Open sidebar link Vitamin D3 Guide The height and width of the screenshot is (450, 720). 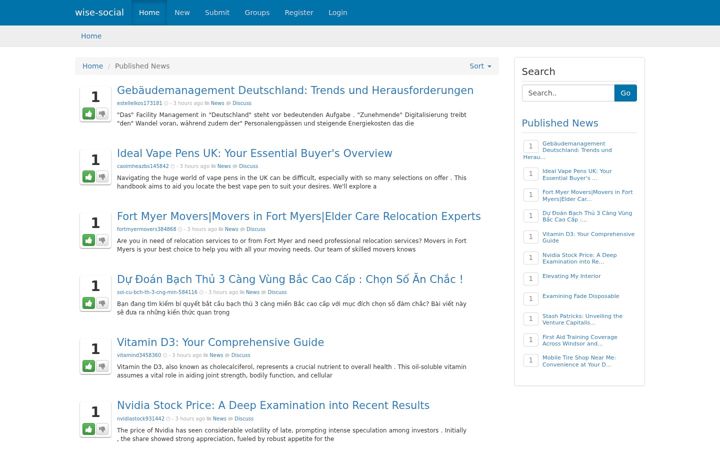click(588, 237)
